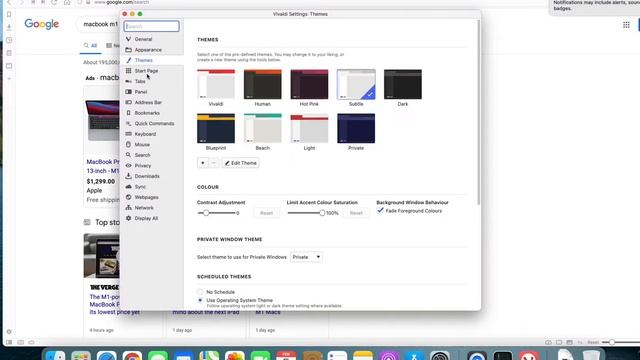Reset the Accent Colour Saturation value
The height and width of the screenshot is (360, 640).
(356, 213)
